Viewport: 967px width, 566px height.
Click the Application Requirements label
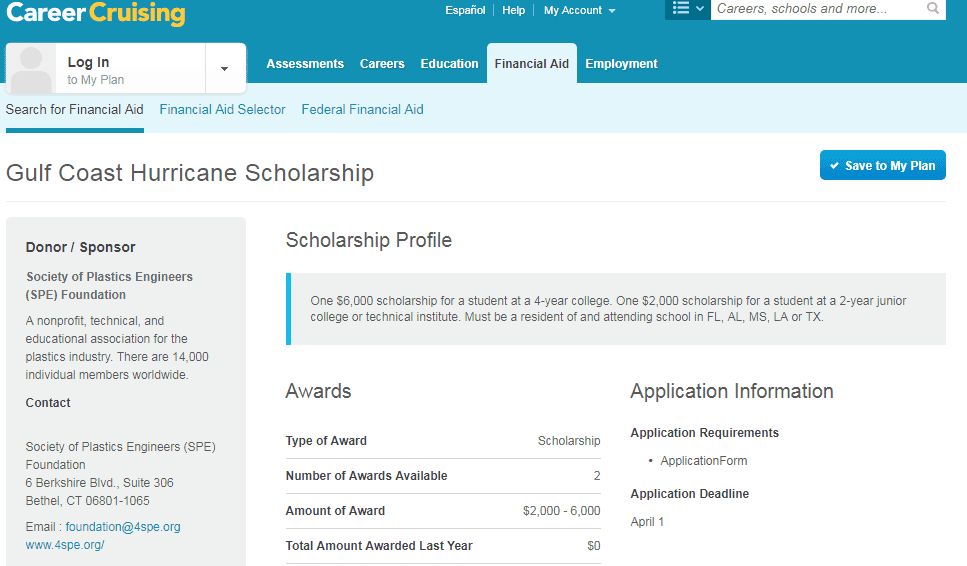[x=704, y=433]
